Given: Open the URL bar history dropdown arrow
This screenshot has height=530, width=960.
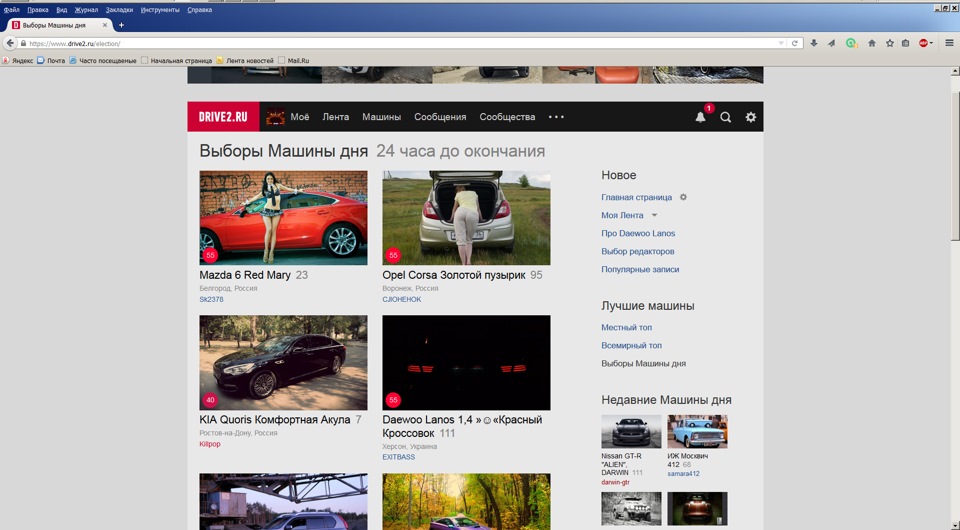Looking at the screenshot, I should (x=781, y=43).
